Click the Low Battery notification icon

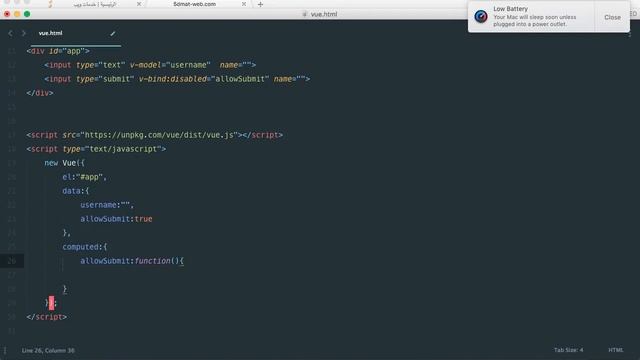(481, 17)
